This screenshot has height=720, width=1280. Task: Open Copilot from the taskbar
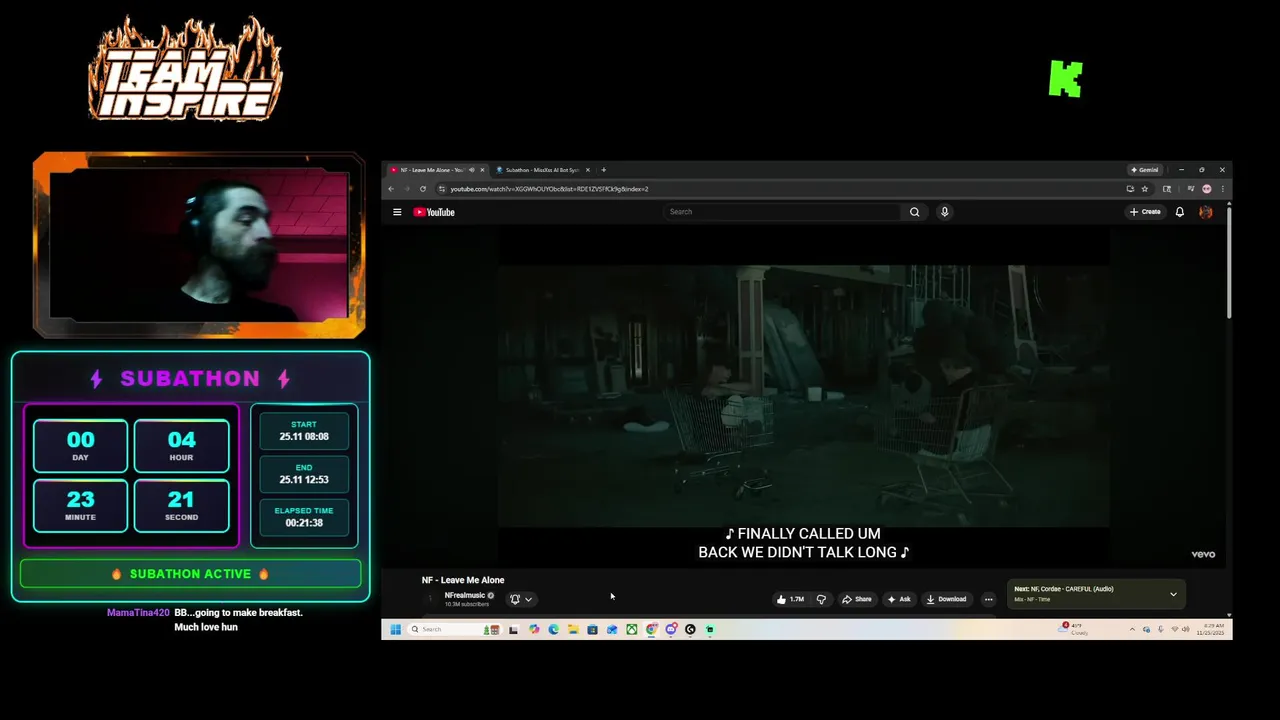click(x=534, y=629)
